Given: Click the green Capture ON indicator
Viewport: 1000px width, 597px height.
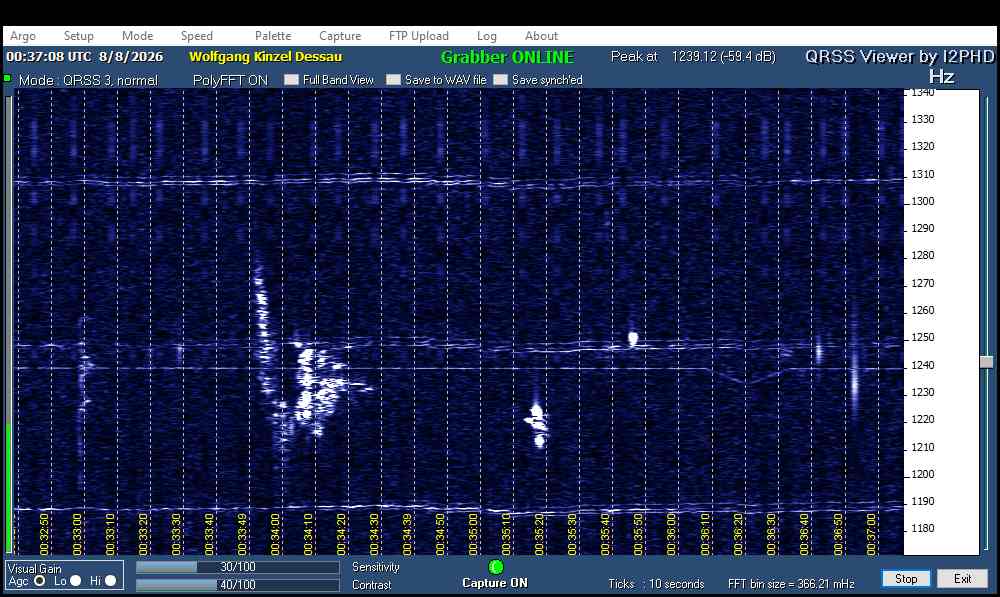Looking at the screenshot, I should pos(496,566).
